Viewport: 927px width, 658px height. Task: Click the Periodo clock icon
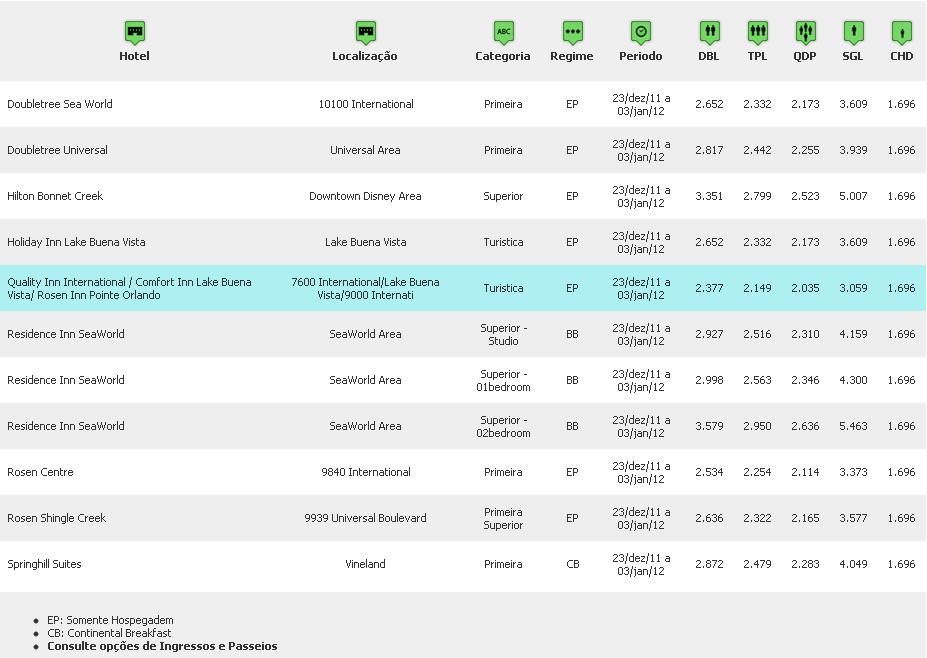(x=641, y=32)
